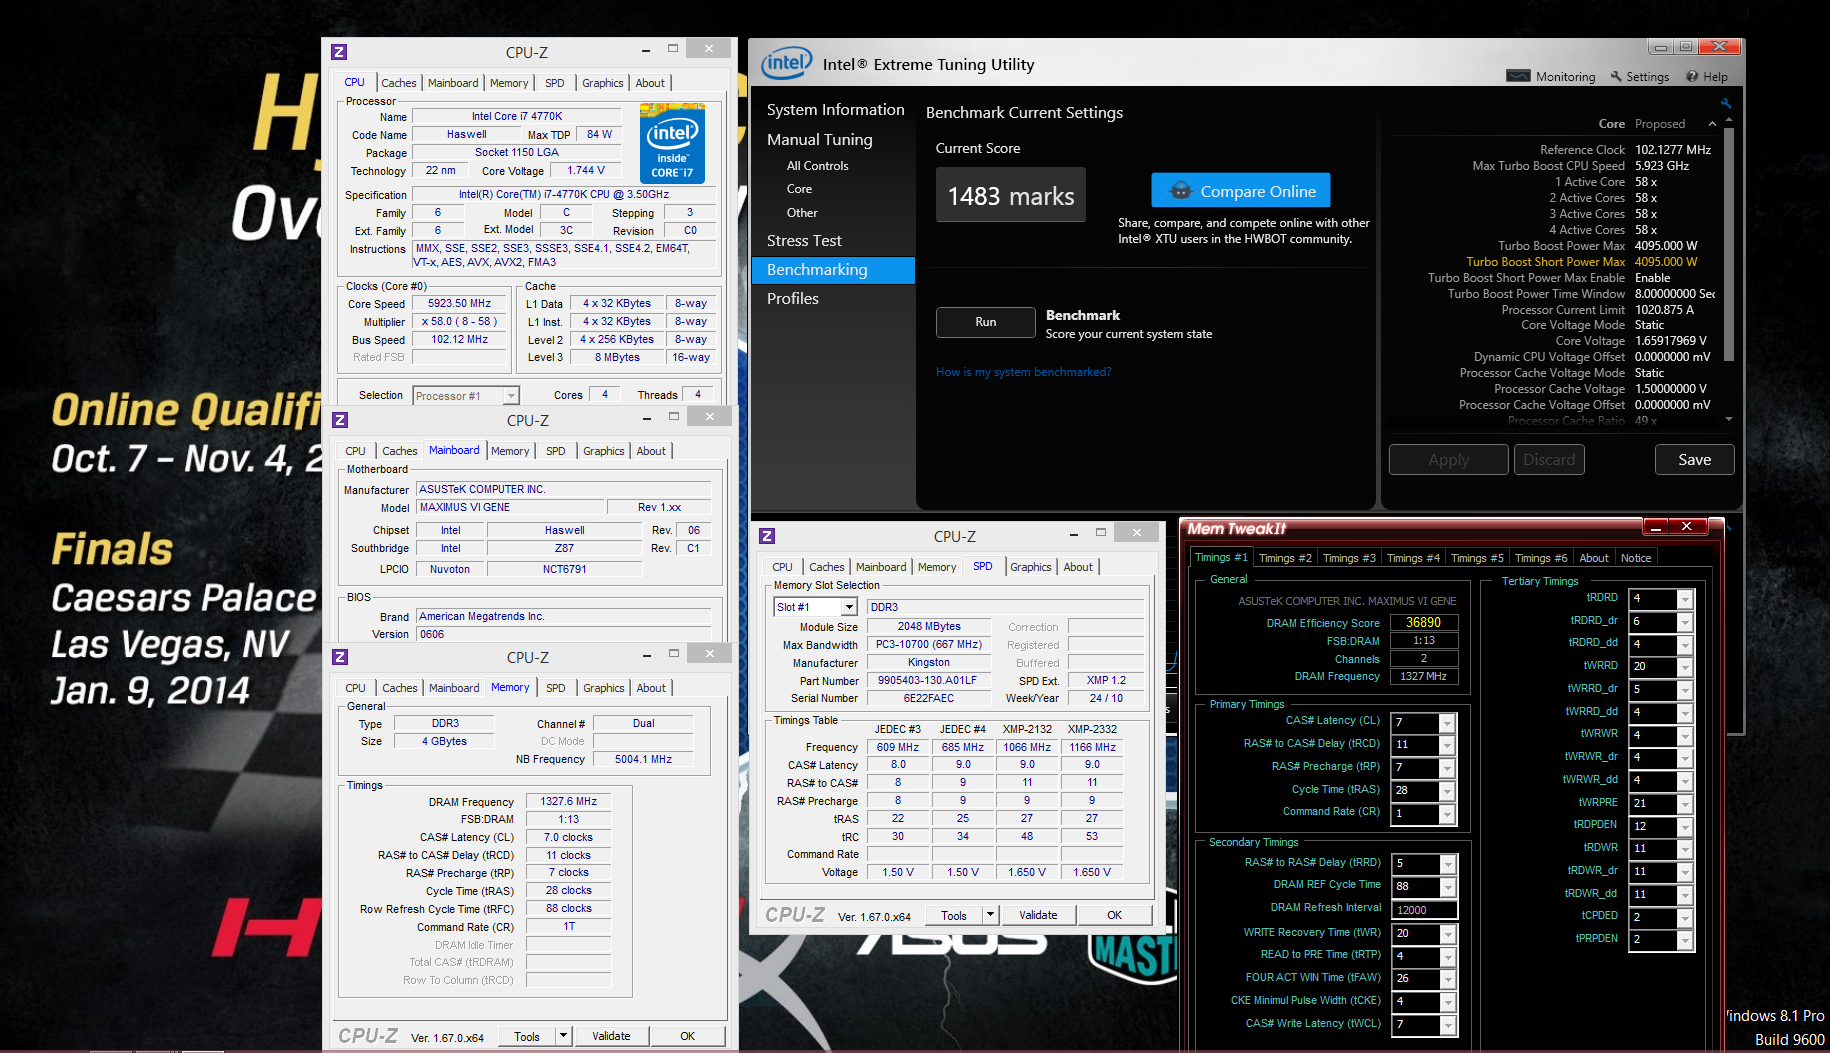Open Settings wrench icon in Intel XTU
1830x1053 pixels.
point(1616,77)
